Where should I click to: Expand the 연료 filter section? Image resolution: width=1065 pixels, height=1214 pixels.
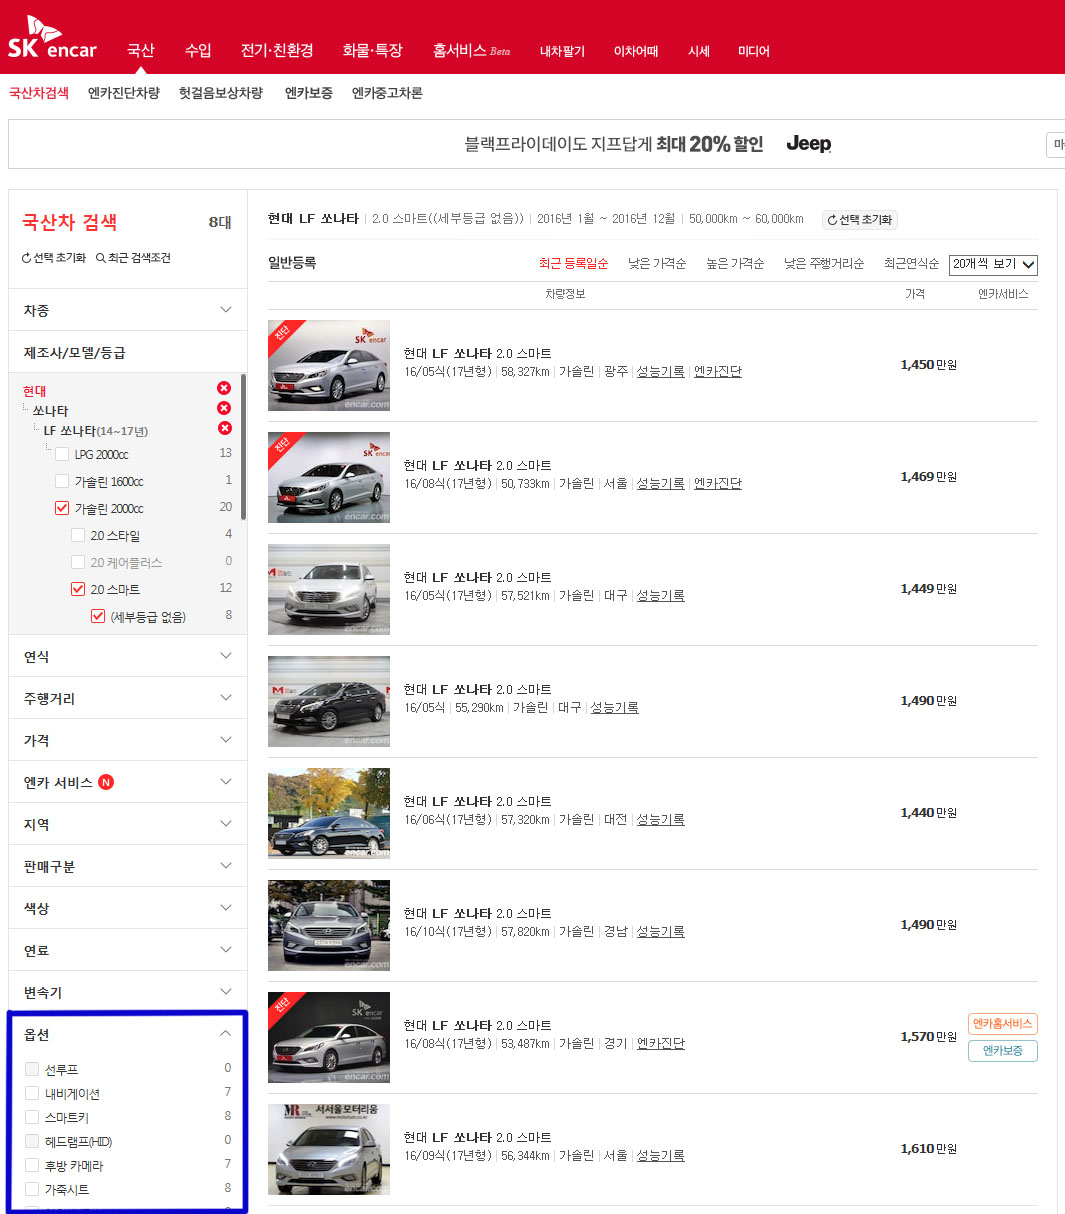[128, 950]
